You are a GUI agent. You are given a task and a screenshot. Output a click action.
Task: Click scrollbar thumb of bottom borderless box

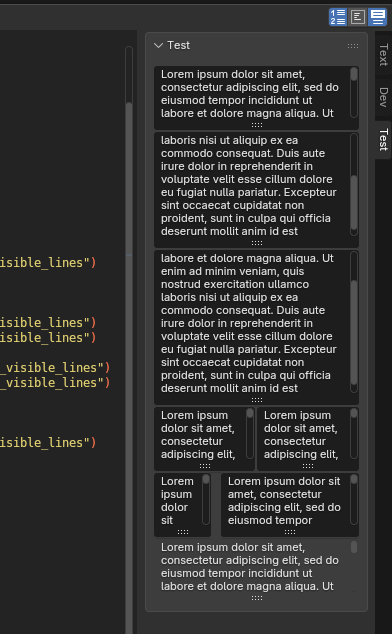(x=354, y=547)
